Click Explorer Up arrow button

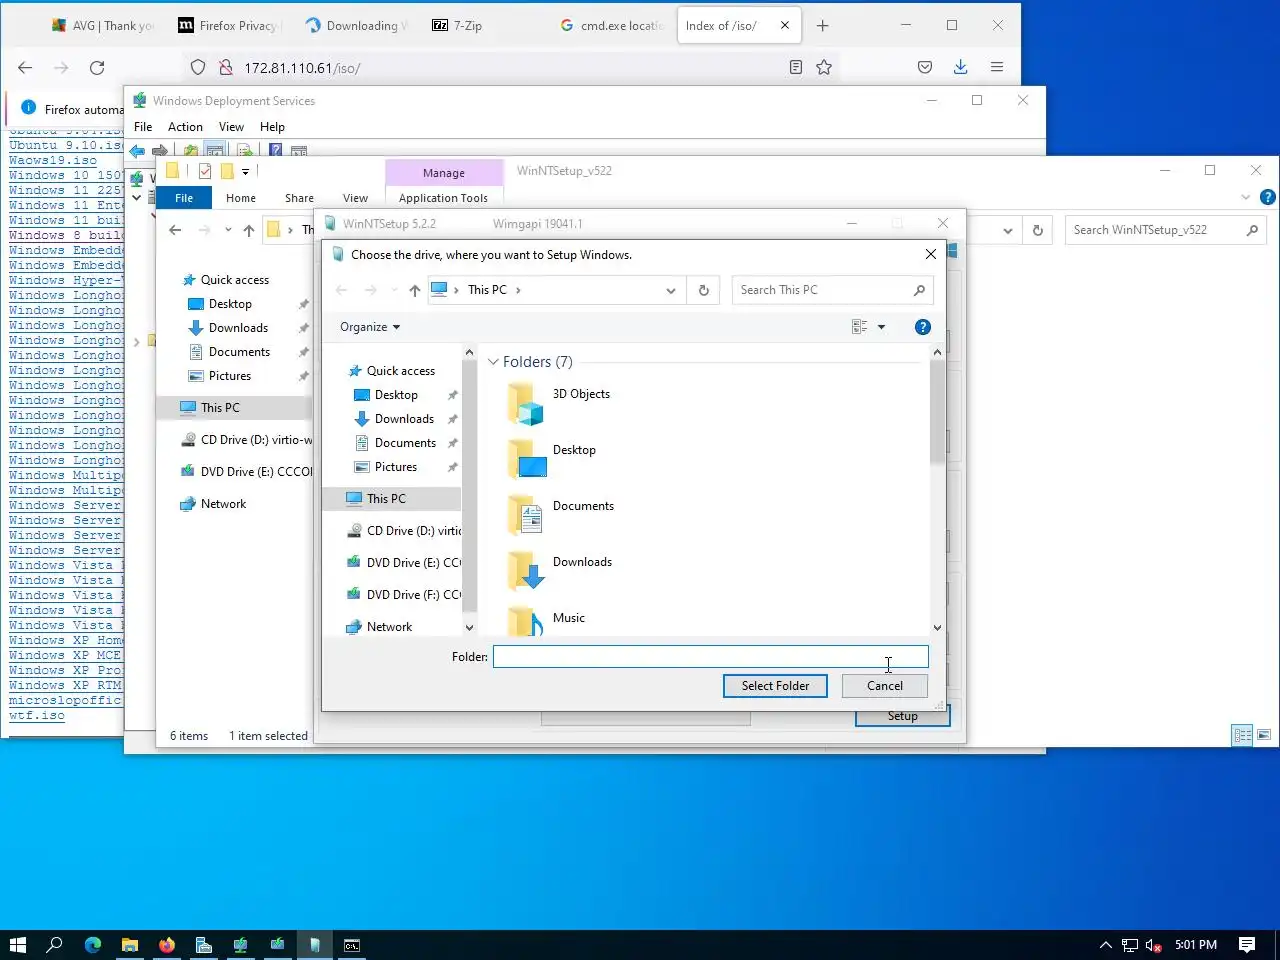click(249, 230)
